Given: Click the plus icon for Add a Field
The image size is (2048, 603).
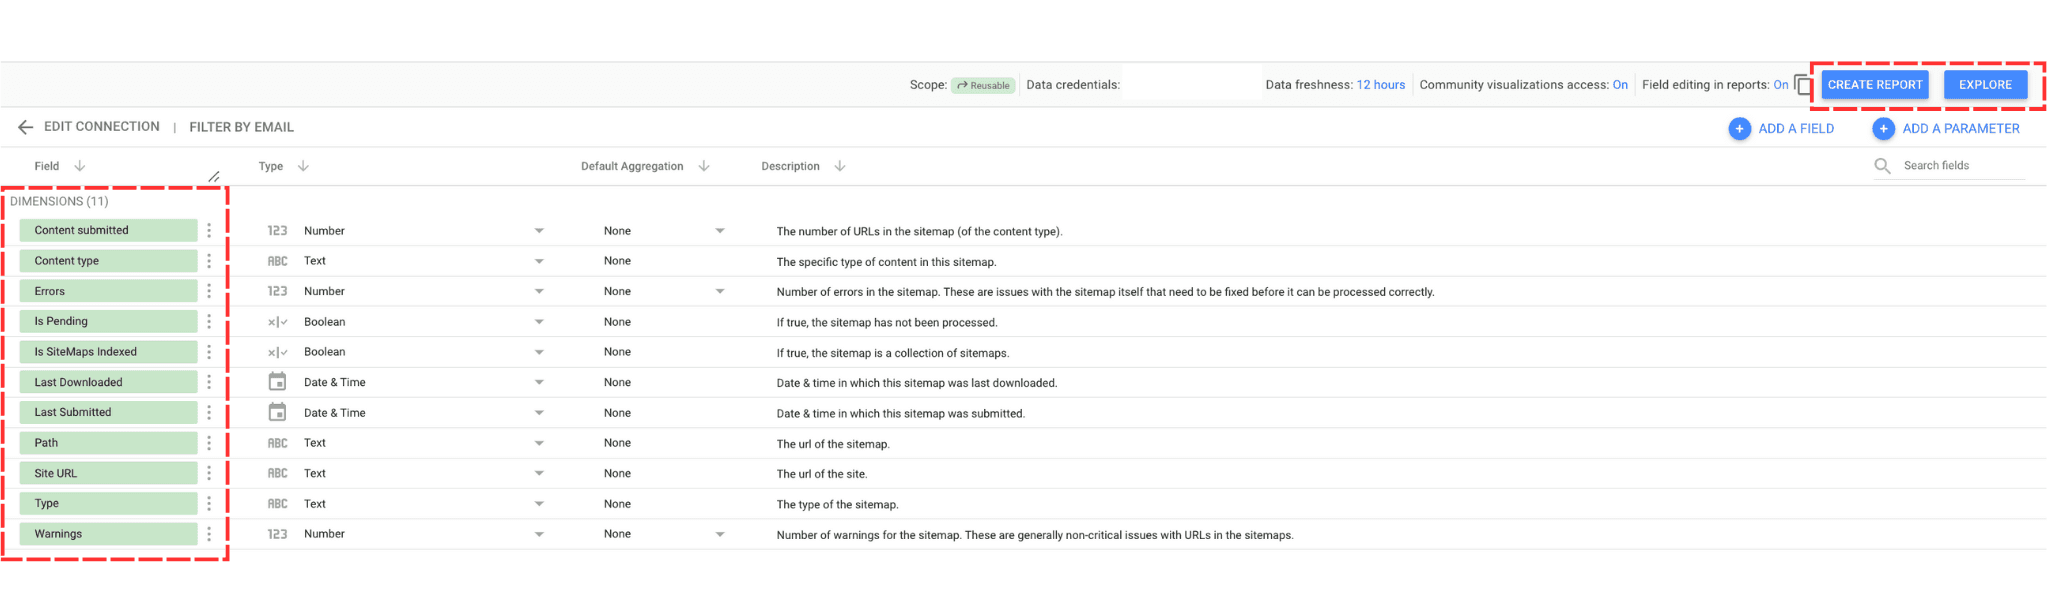Looking at the screenshot, I should (1740, 129).
